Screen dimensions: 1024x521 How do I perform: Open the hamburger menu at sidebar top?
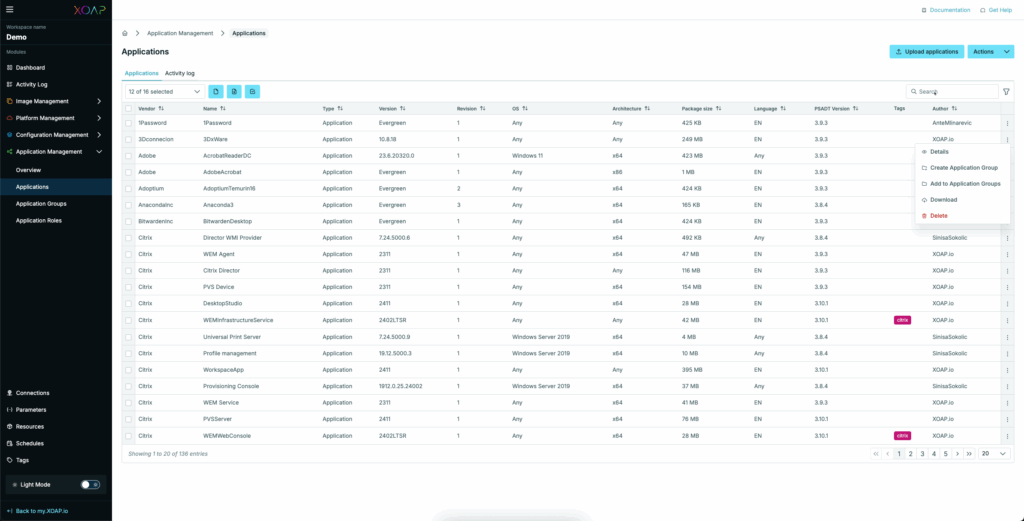click(9, 9)
